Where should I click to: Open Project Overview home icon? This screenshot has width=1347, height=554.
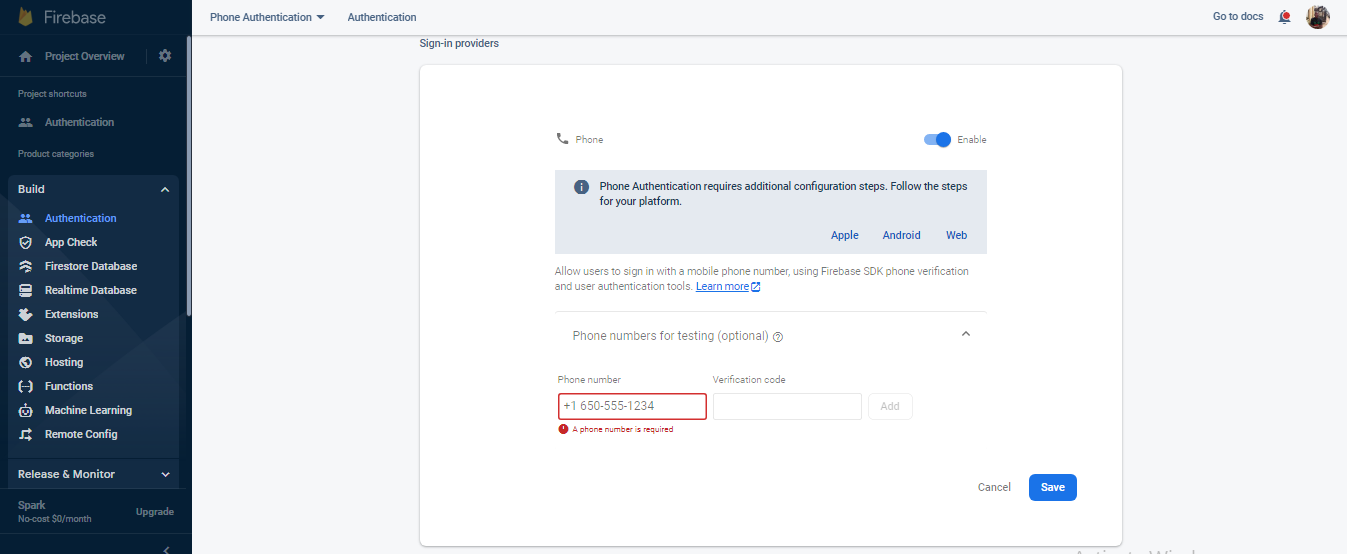click(x=26, y=57)
